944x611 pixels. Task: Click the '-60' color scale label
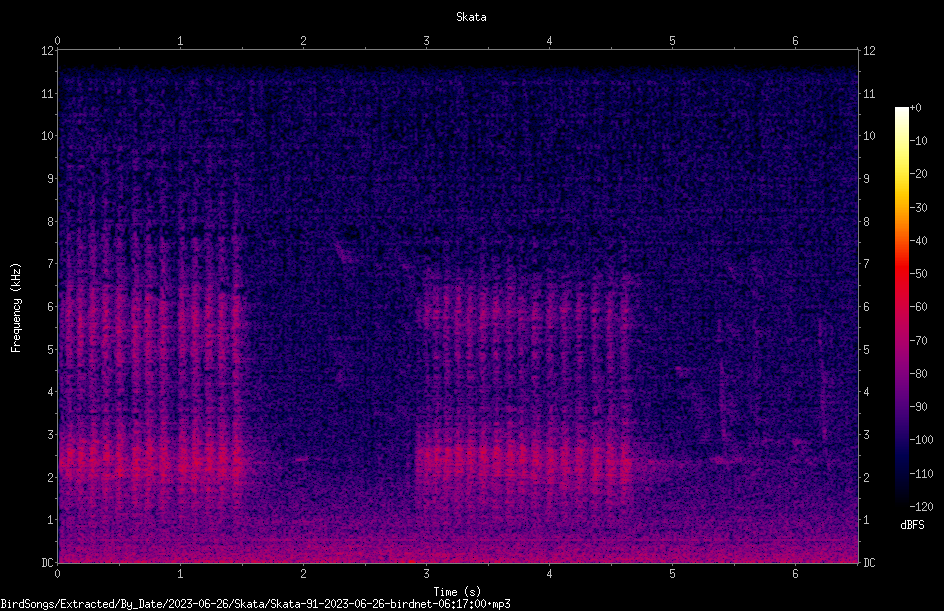[918, 307]
